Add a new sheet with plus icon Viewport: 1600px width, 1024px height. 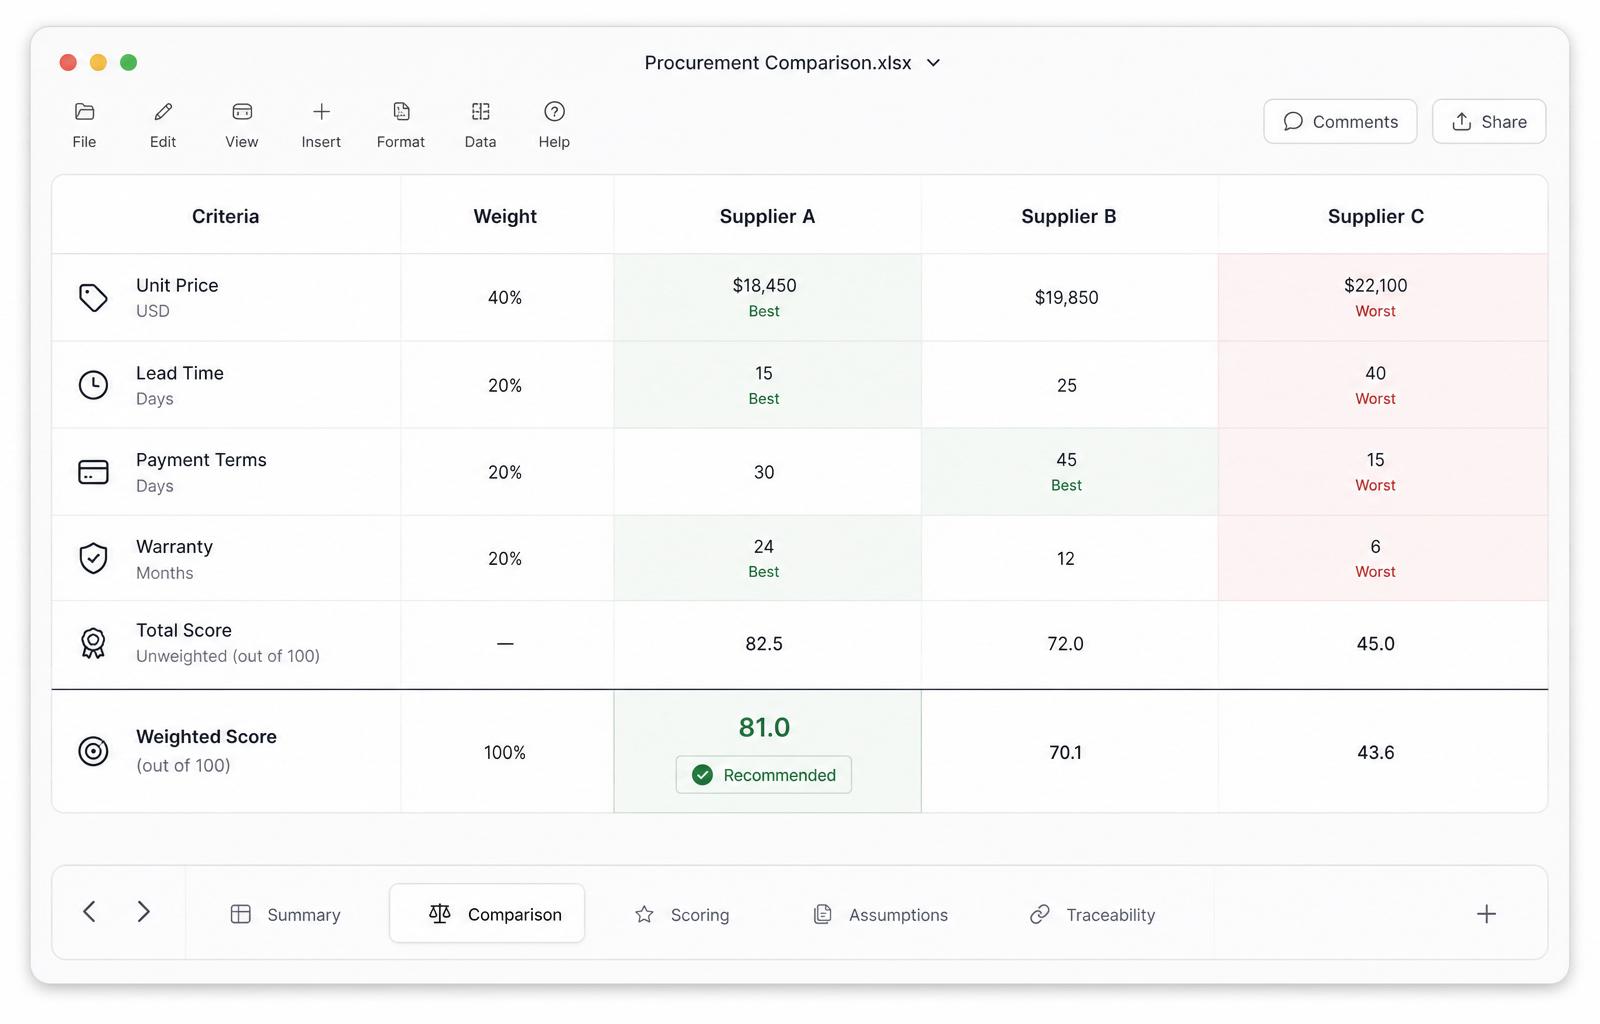pyautogui.click(x=1486, y=913)
